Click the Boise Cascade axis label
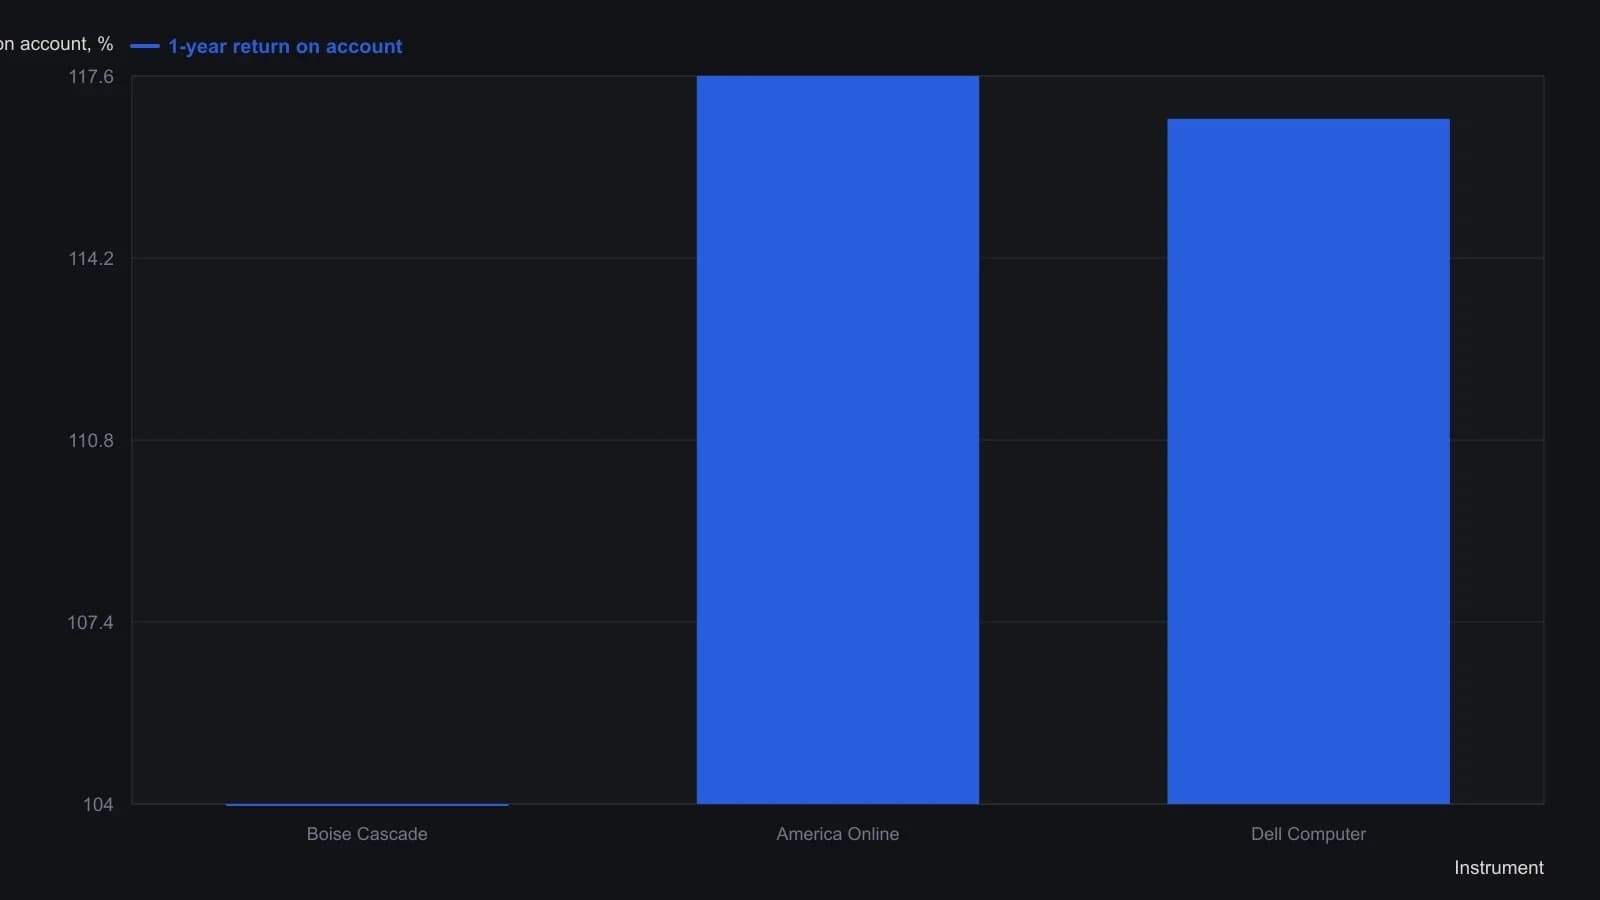The height and width of the screenshot is (900, 1600). point(367,834)
